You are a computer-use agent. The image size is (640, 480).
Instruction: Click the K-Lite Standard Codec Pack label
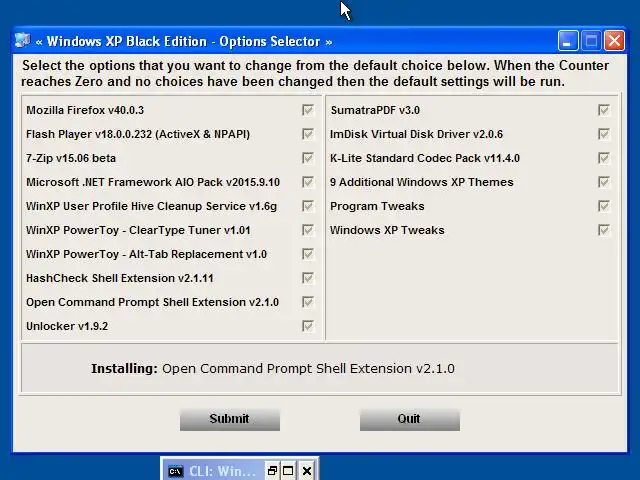(425, 158)
